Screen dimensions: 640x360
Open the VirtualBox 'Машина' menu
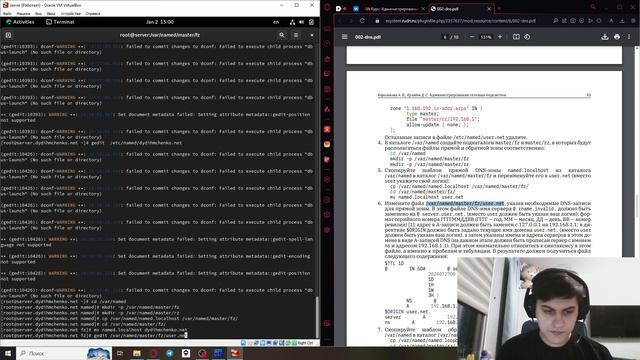(x=23, y=13)
